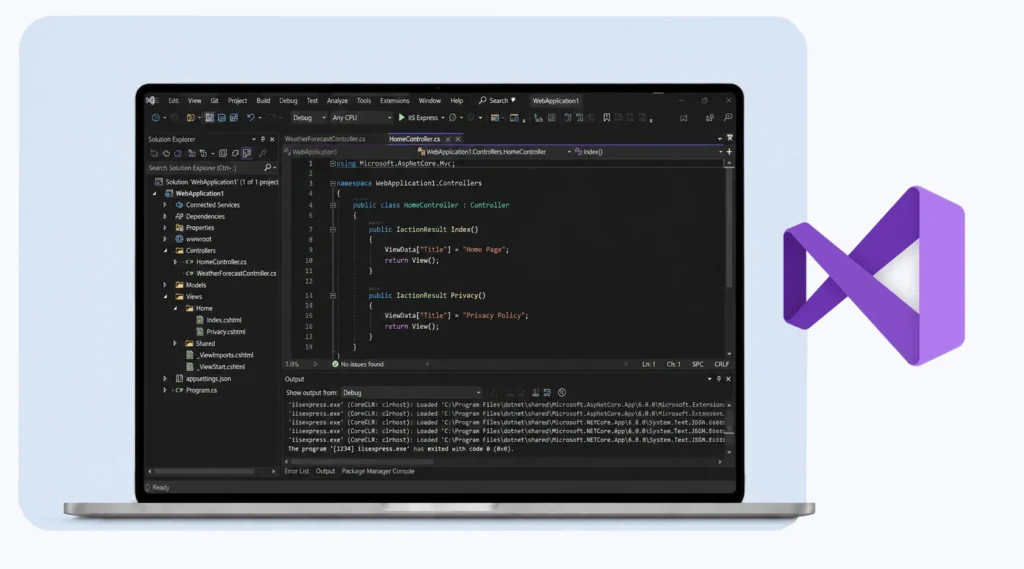Image resolution: width=1024 pixels, height=569 pixels.
Task: Click the CRLF line ending indicator
Action: click(721, 365)
